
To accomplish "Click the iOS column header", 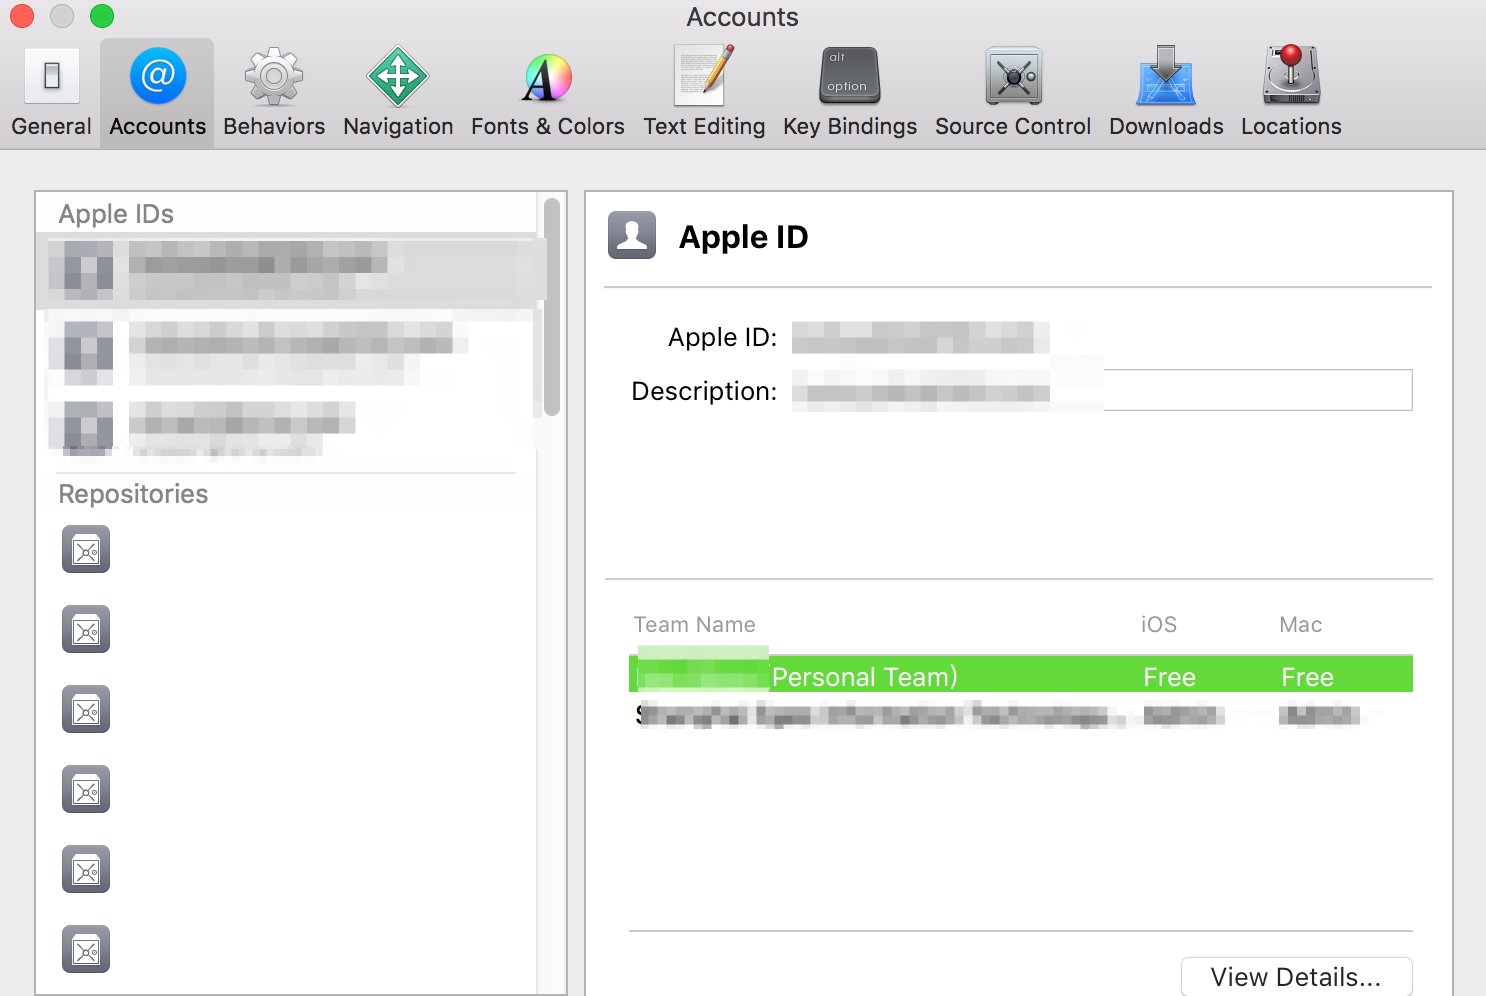I will click(1159, 625).
